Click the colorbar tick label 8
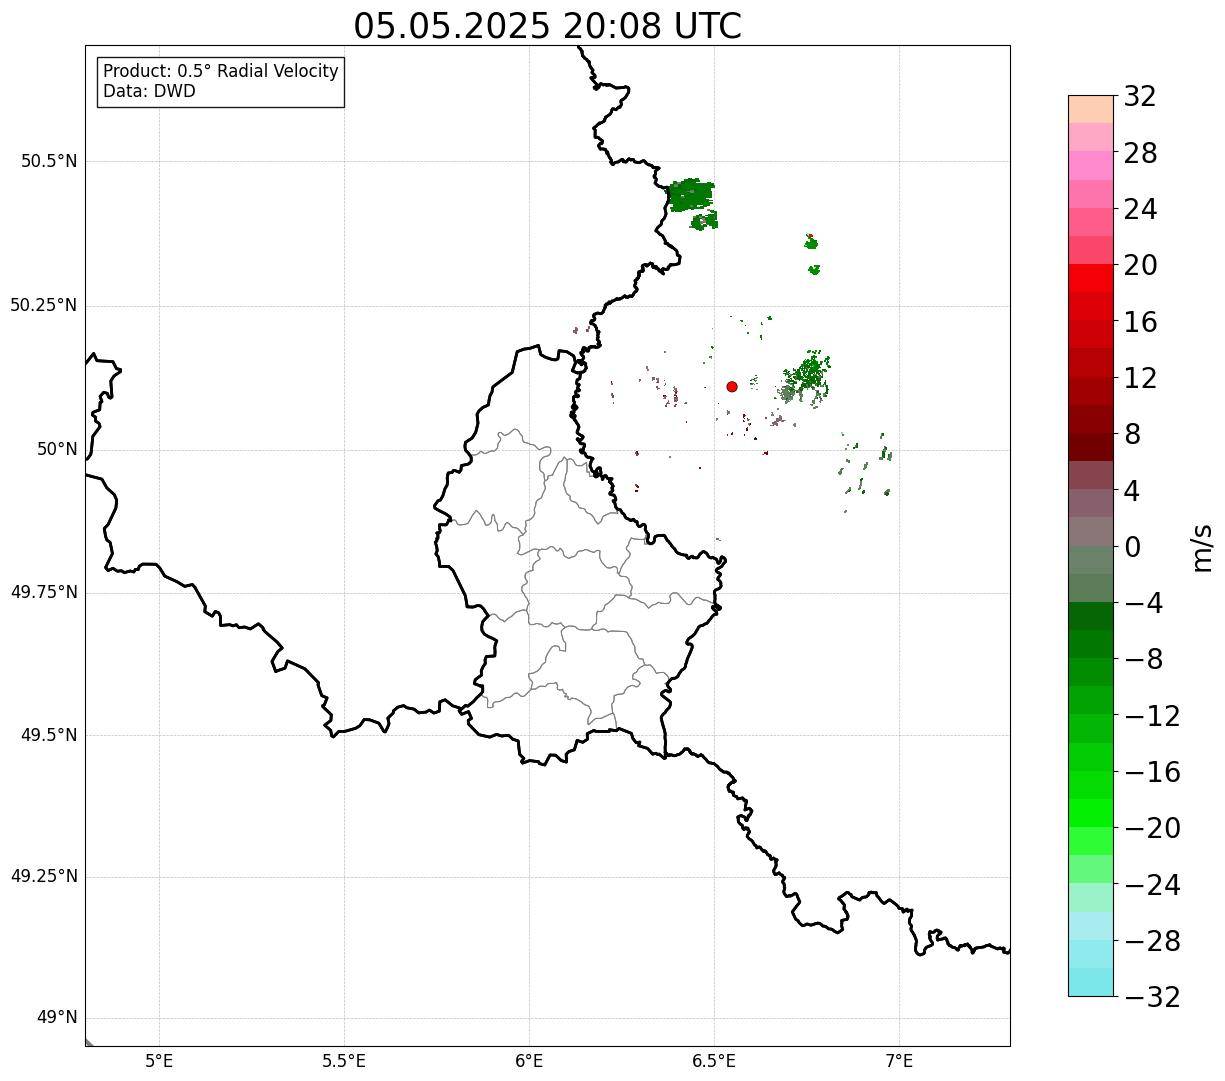 [x=1132, y=434]
